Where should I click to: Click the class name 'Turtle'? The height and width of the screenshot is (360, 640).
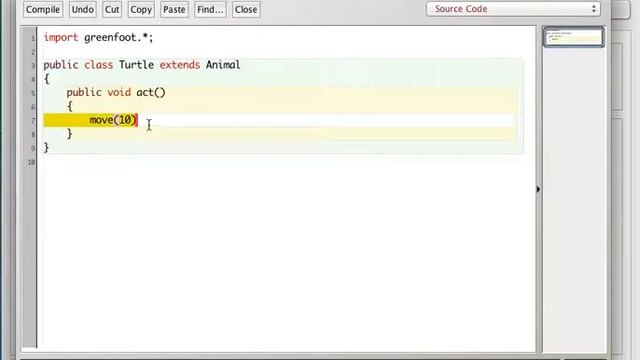136,65
